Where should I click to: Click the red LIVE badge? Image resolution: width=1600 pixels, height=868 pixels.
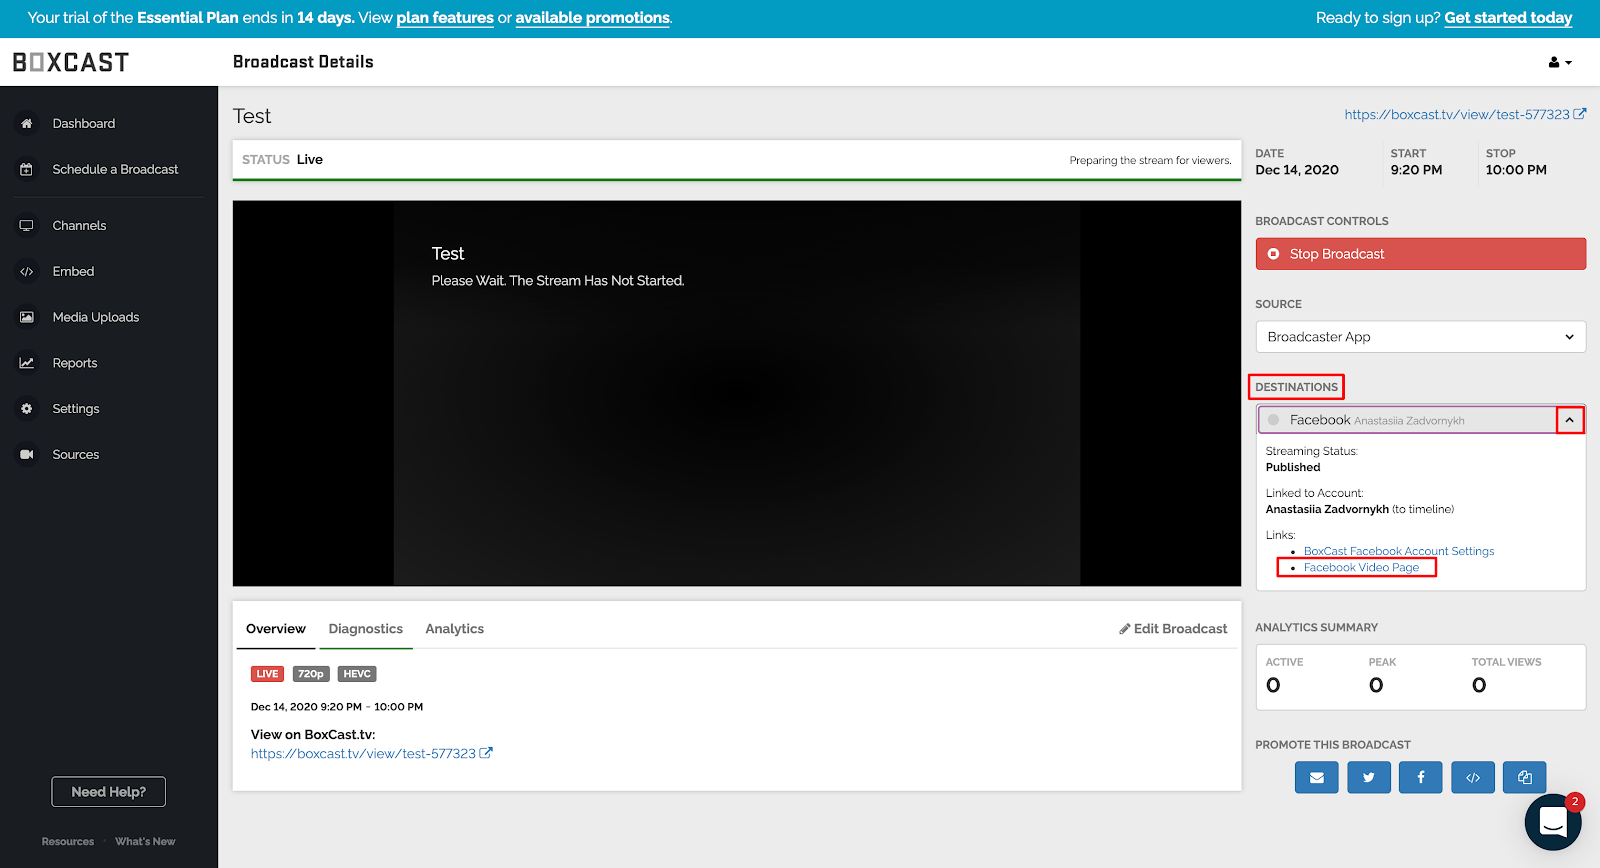point(267,674)
